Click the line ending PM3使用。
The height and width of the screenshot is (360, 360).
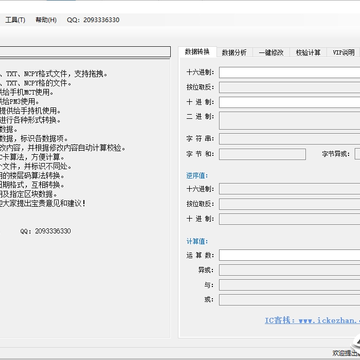[20, 101]
